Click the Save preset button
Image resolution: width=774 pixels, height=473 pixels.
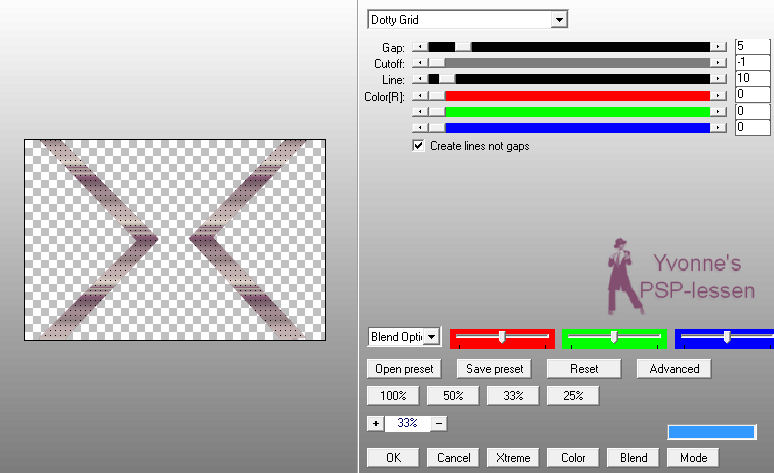pos(494,369)
